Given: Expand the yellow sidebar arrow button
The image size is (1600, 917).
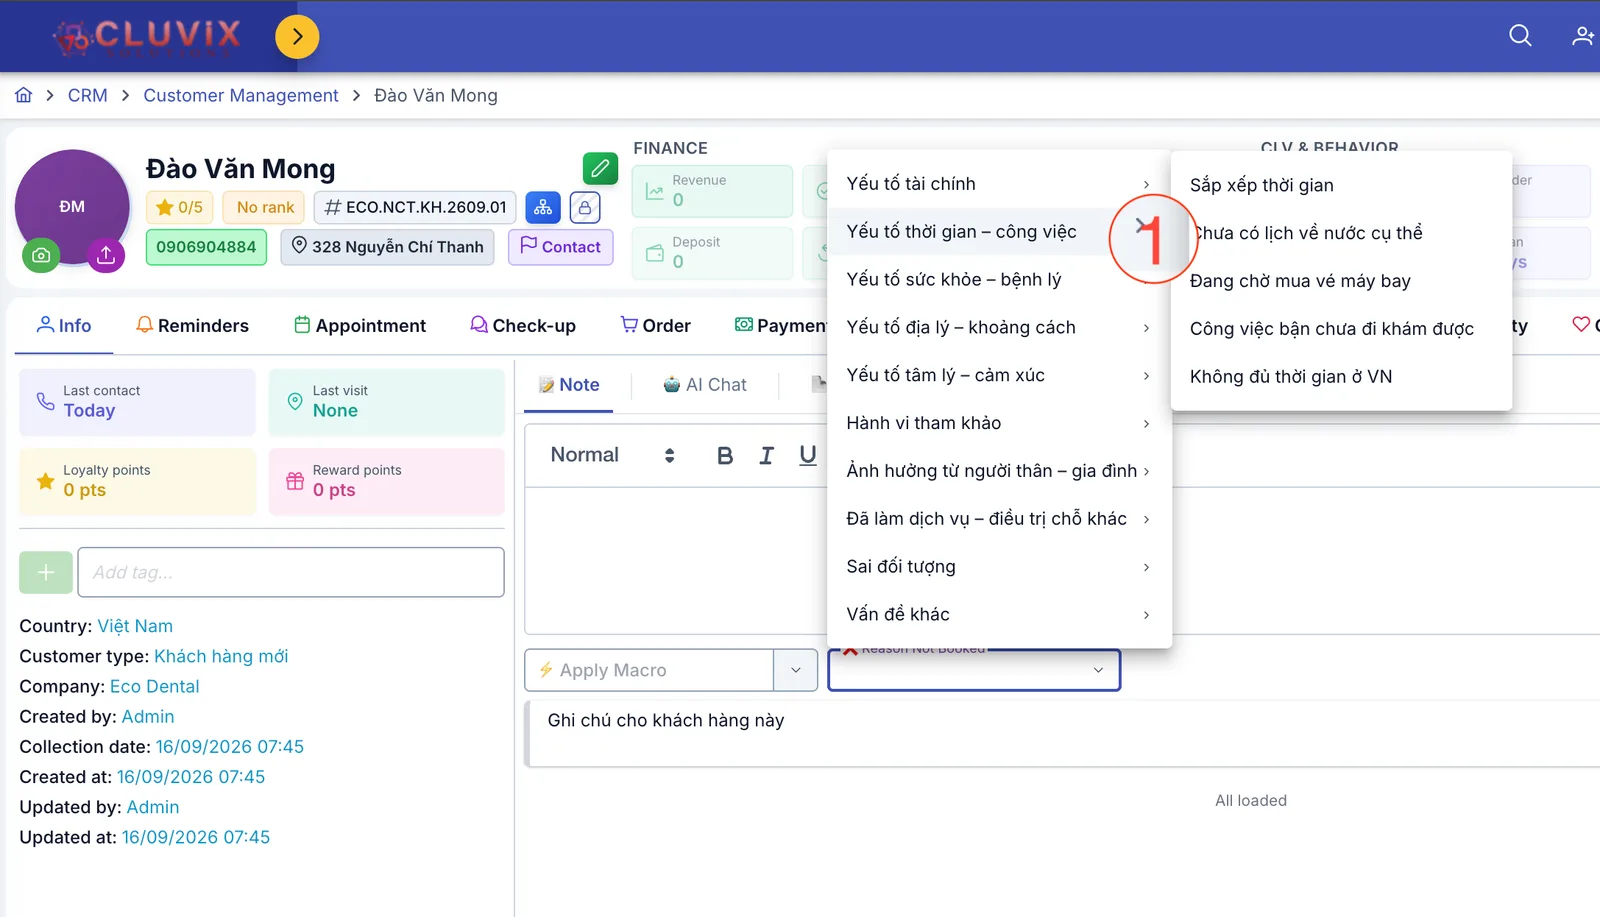Looking at the screenshot, I should pos(297,37).
